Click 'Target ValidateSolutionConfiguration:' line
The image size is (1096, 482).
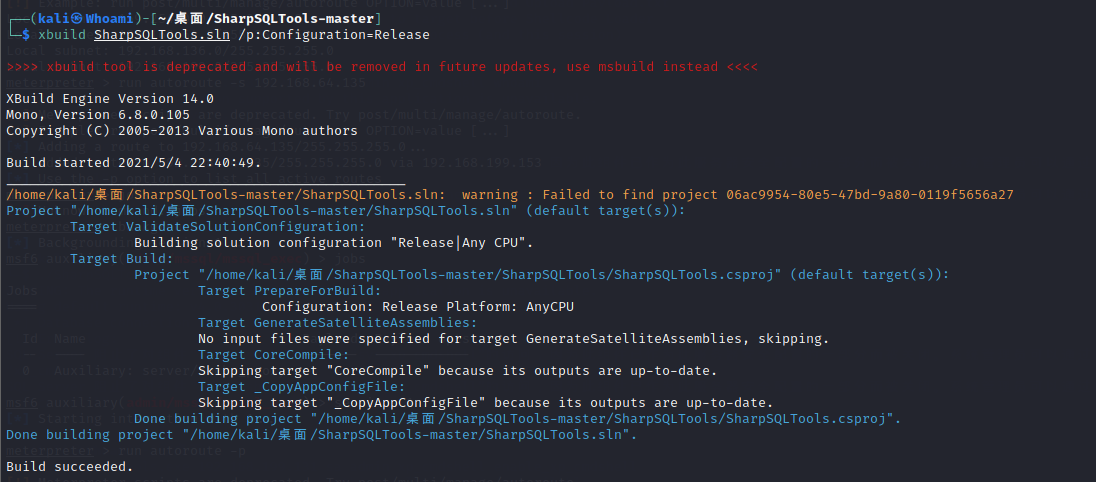217,227
